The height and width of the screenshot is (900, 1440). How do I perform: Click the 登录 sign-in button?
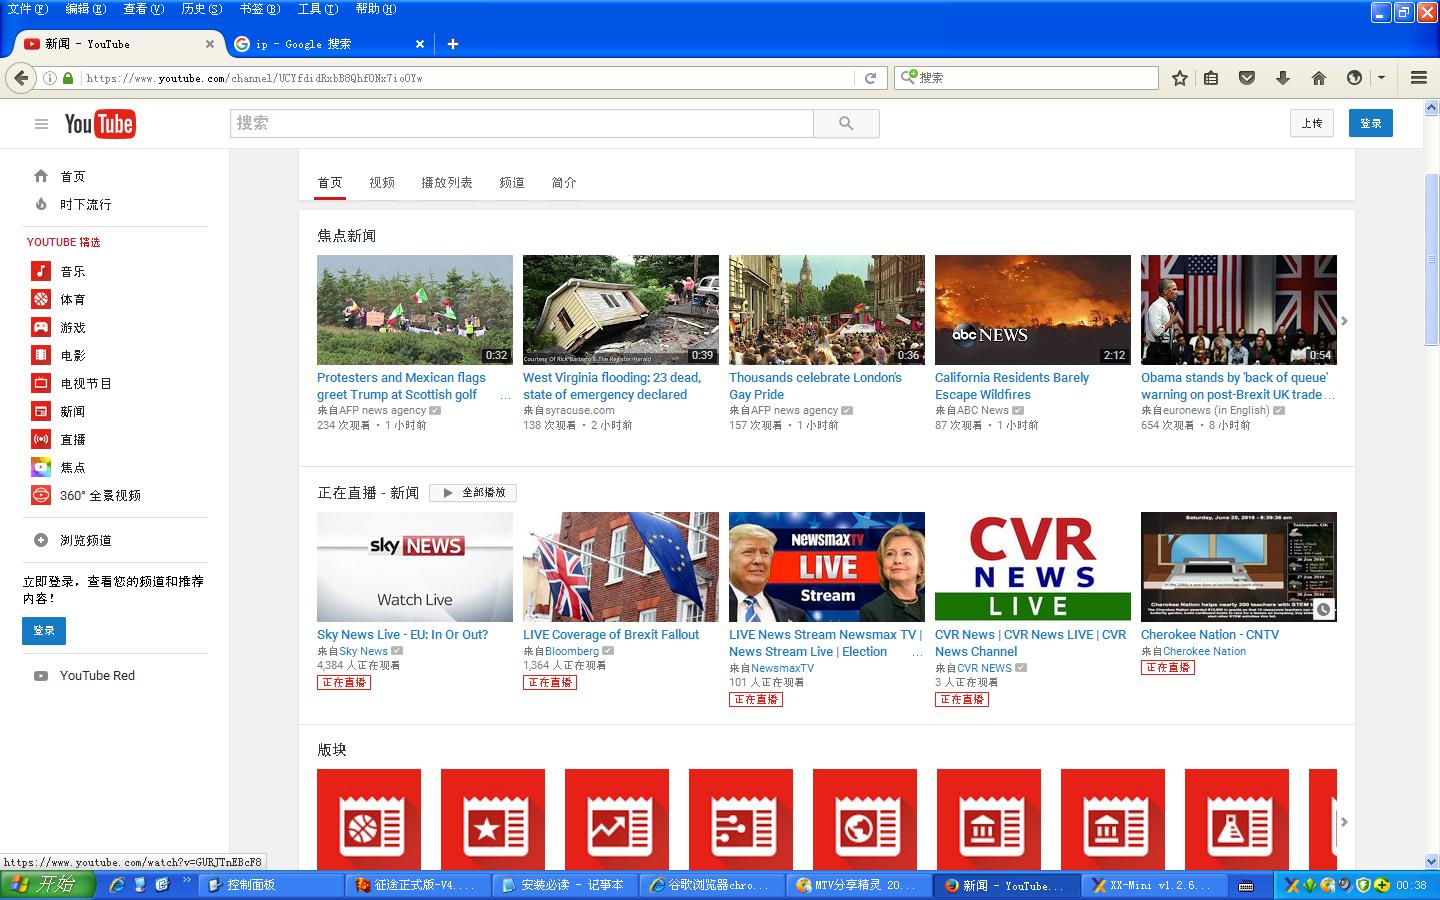[1370, 122]
